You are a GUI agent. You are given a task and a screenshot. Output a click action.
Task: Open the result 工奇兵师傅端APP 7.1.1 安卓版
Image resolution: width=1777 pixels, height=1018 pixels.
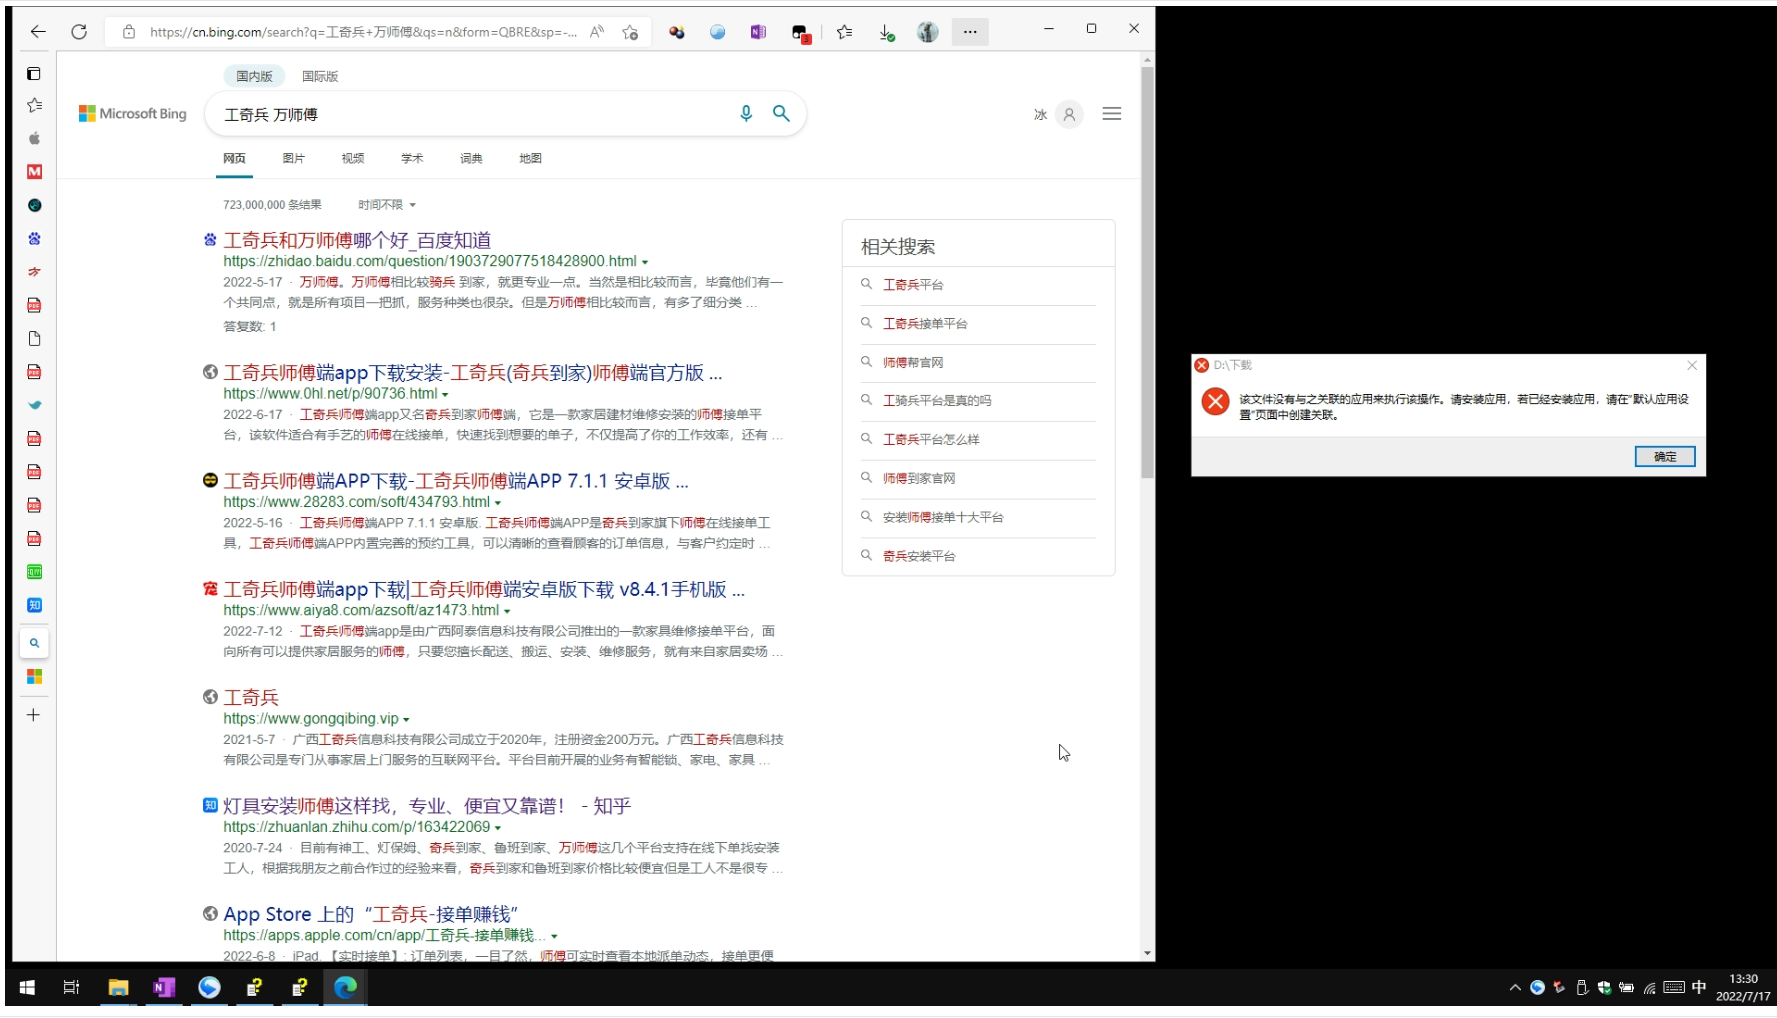[456, 481]
